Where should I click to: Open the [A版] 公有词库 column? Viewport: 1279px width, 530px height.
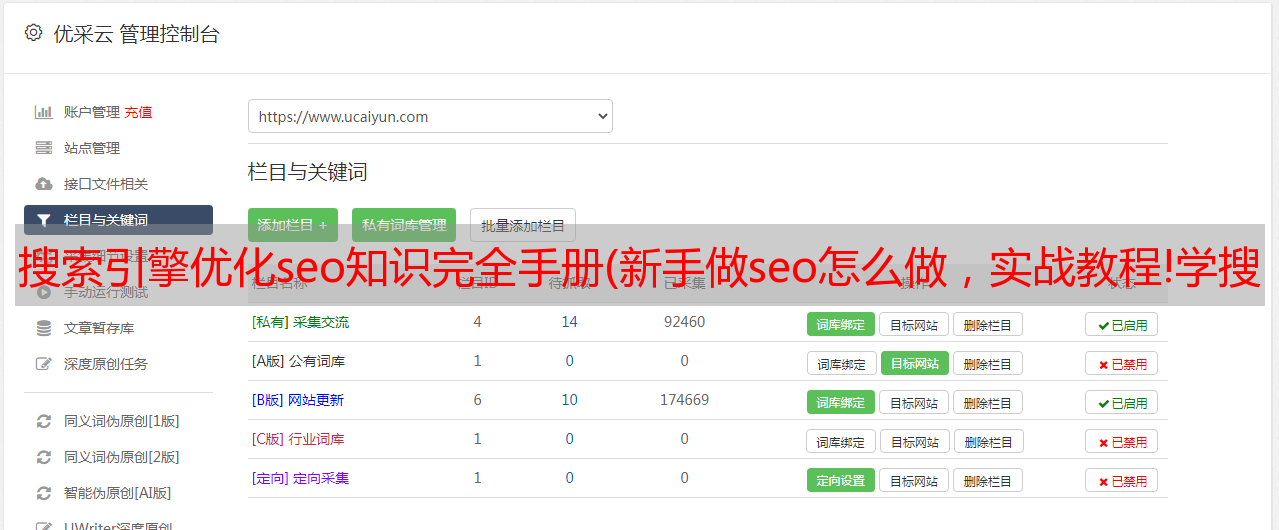[x=298, y=361]
